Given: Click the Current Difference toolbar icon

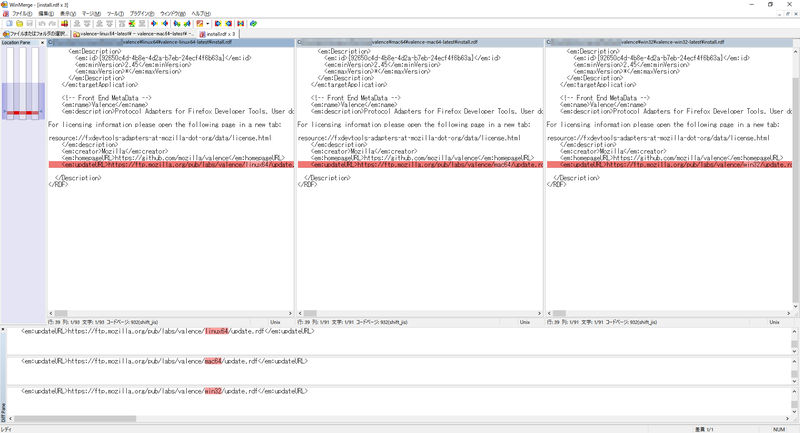Looking at the screenshot, I should [x=132, y=23].
